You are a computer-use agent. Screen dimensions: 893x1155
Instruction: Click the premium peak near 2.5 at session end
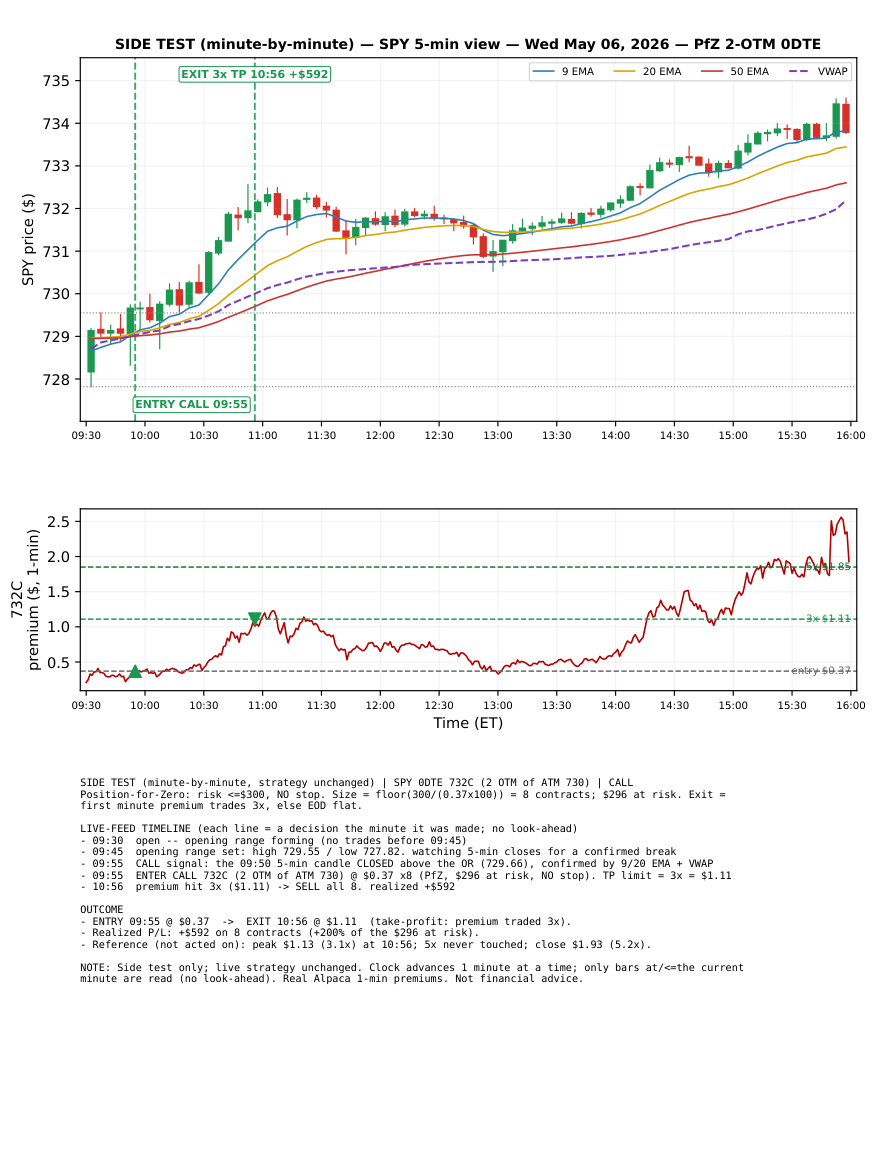(841, 519)
